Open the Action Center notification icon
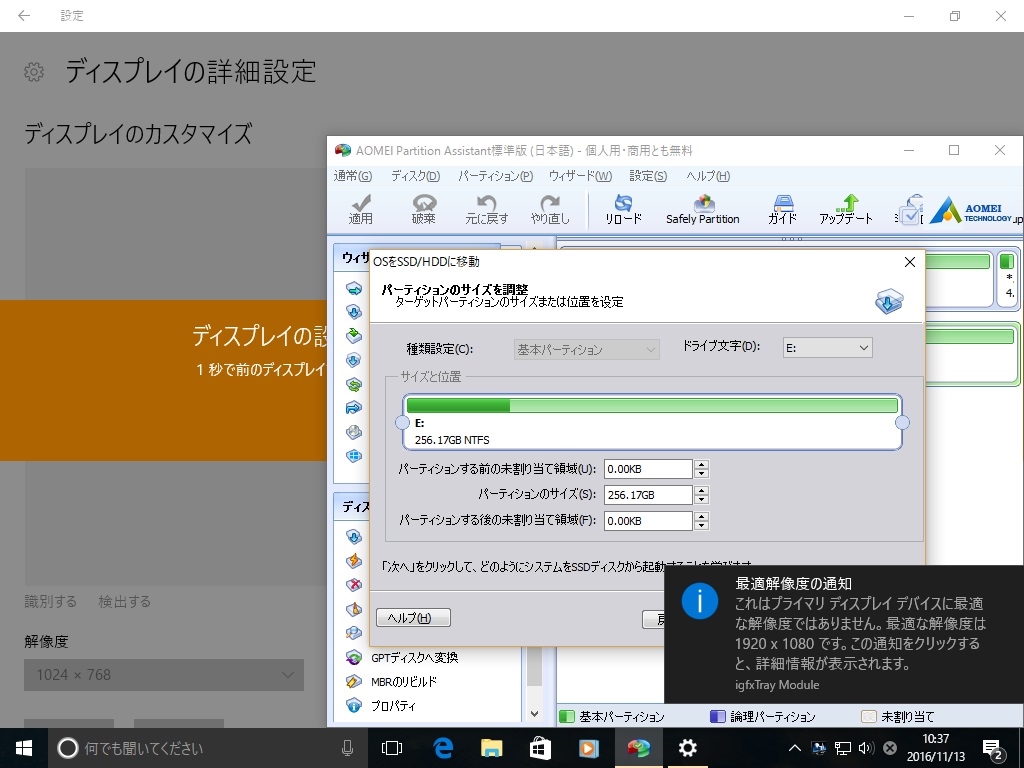The image size is (1024, 768). (994, 748)
